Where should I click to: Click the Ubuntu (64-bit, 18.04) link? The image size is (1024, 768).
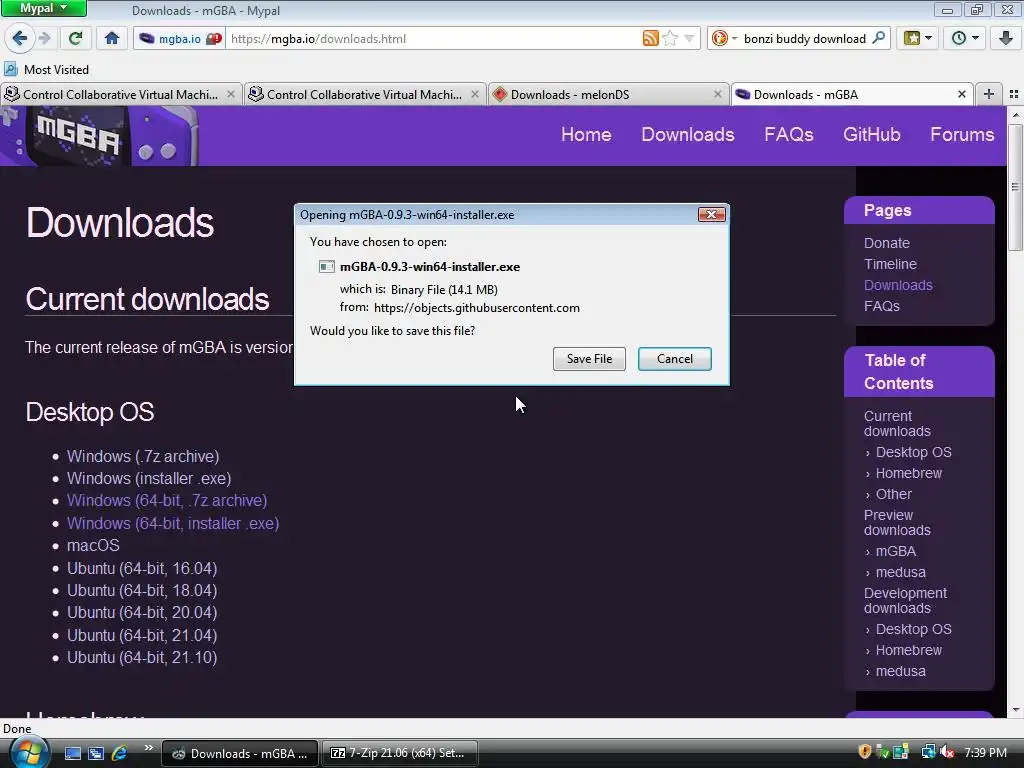click(142, 590)
